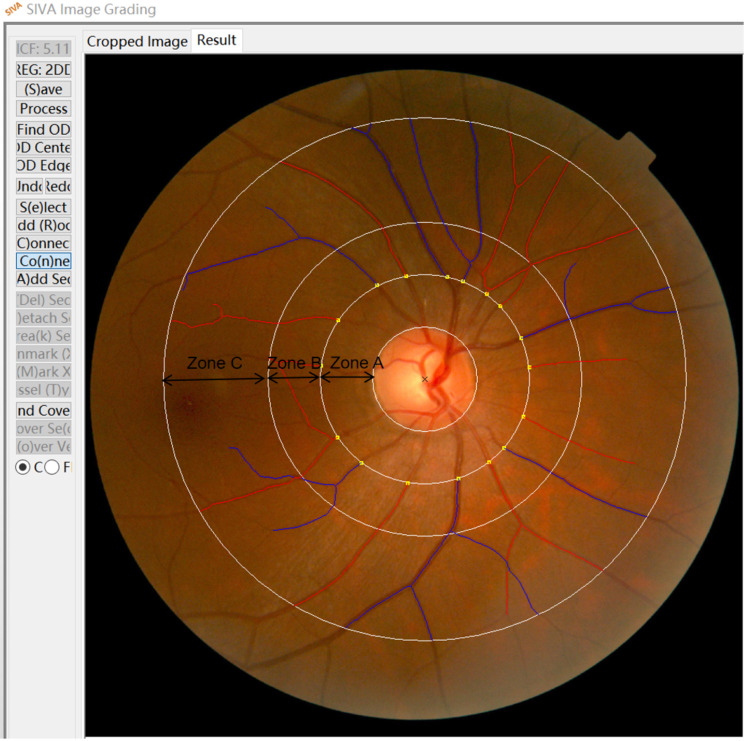The height and width of the screenshot is (741, 744).
Task: Click the (C)onnect button
Action: [x=43, y=243]
